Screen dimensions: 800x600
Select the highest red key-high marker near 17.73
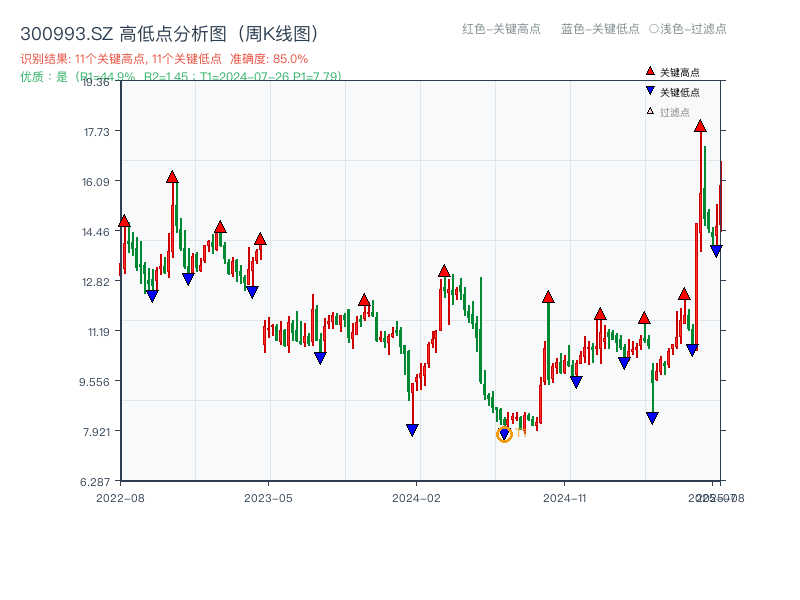tap(700, 126)
